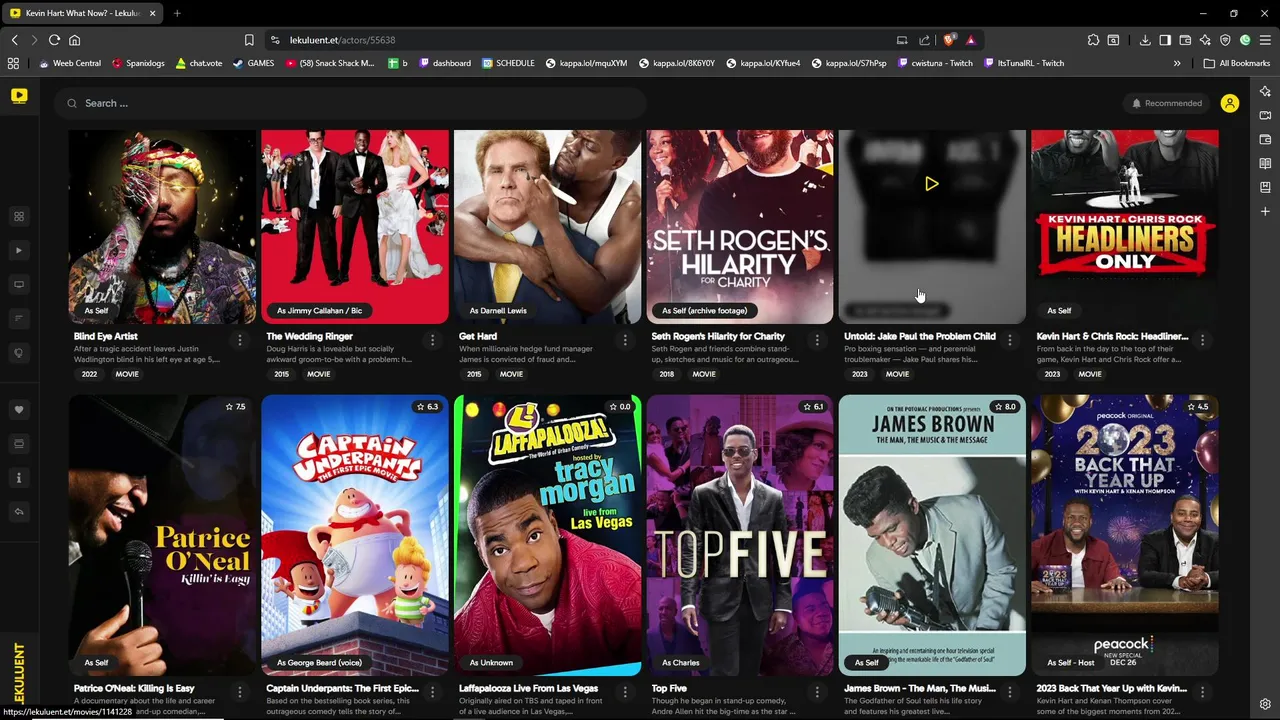The image size is (1280, 720).
Task: Click sidebar play movies icon
Action: 18,251
